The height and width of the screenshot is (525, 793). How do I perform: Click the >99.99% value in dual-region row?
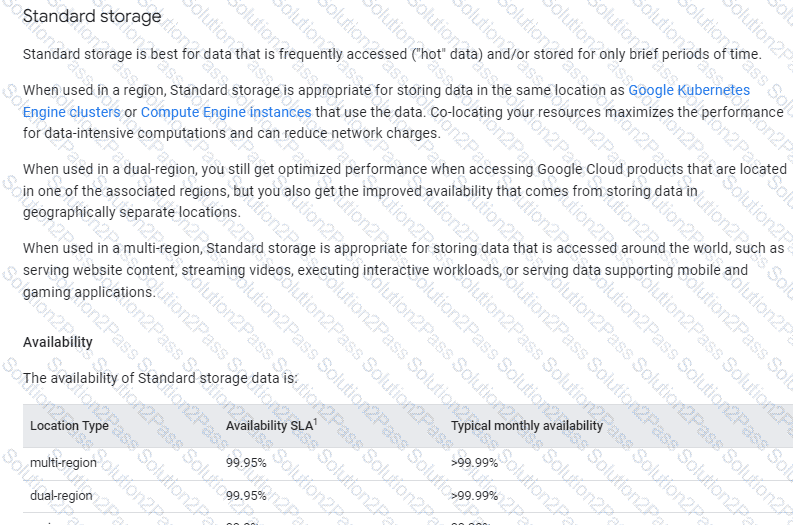tap(474, 496)
